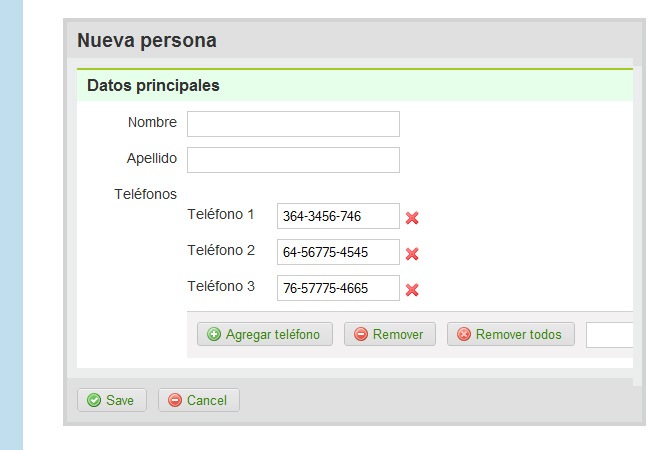Click the Teléfonos group label
The image size is (650, 450).
point(146,193)
